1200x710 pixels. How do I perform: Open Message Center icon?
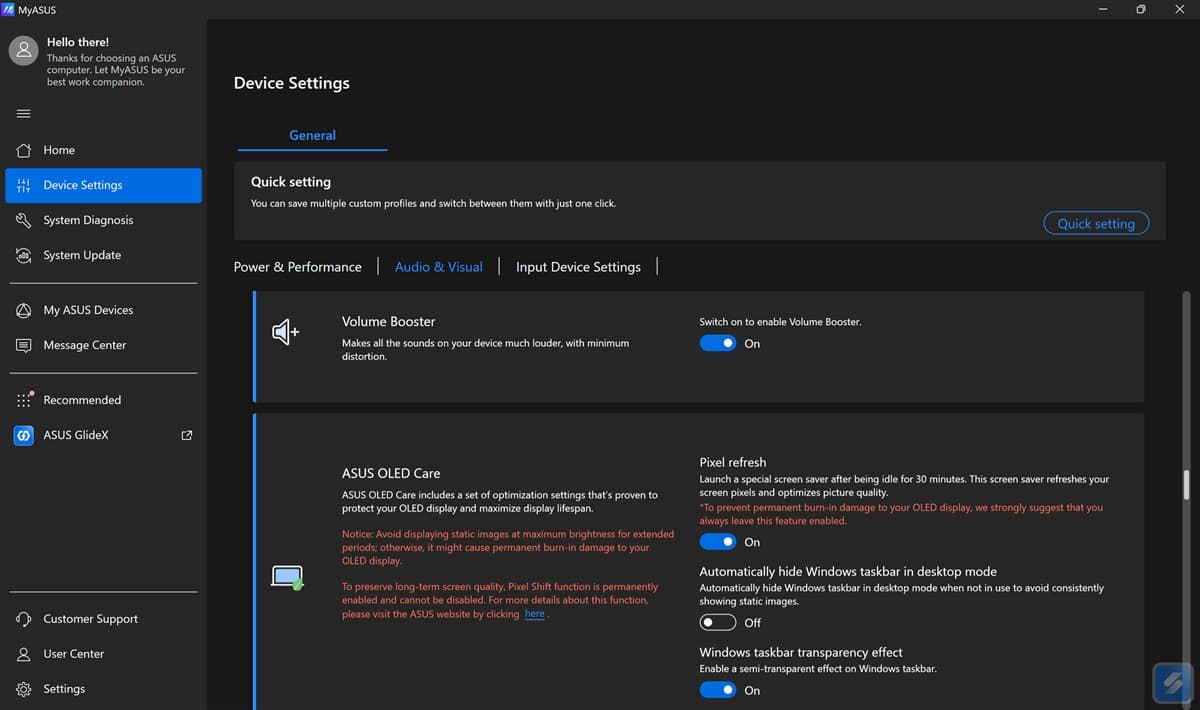click(24, 345)
